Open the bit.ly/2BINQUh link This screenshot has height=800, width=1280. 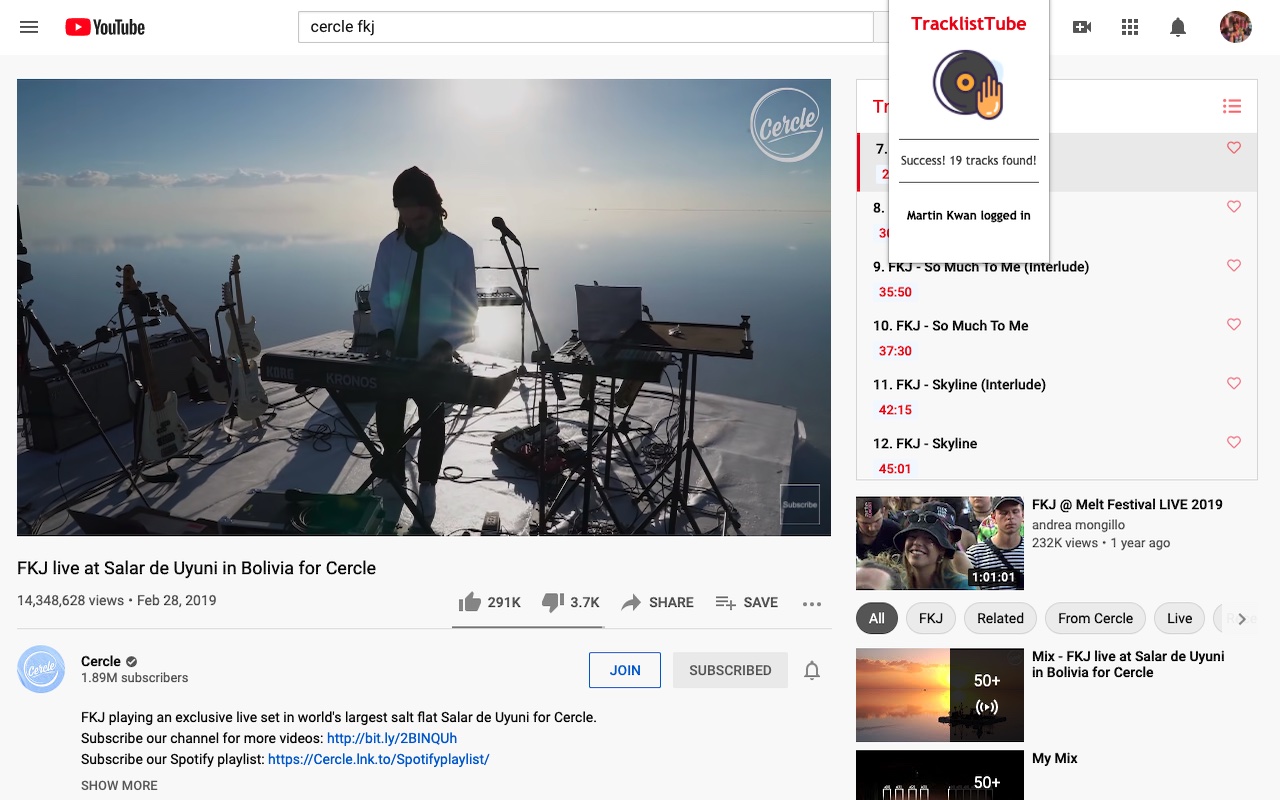(392, 738)
